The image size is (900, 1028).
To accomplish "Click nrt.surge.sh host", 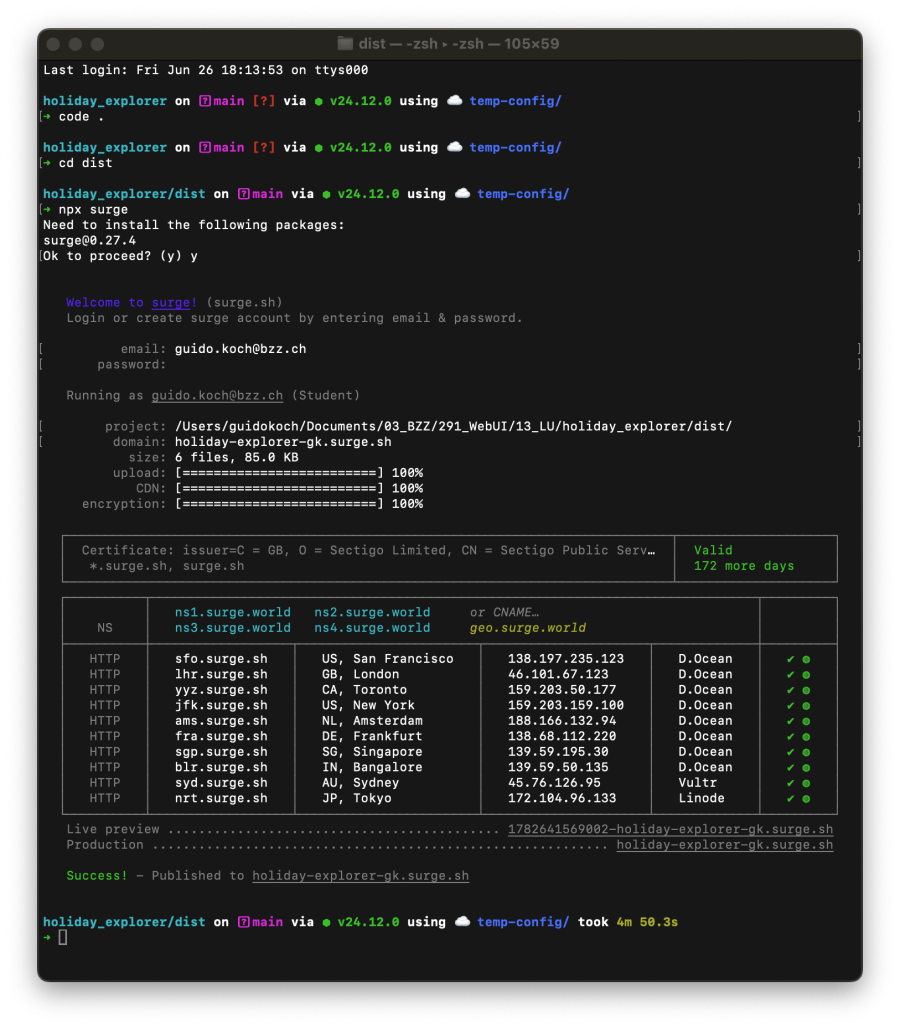I will (x=221, y=799).
